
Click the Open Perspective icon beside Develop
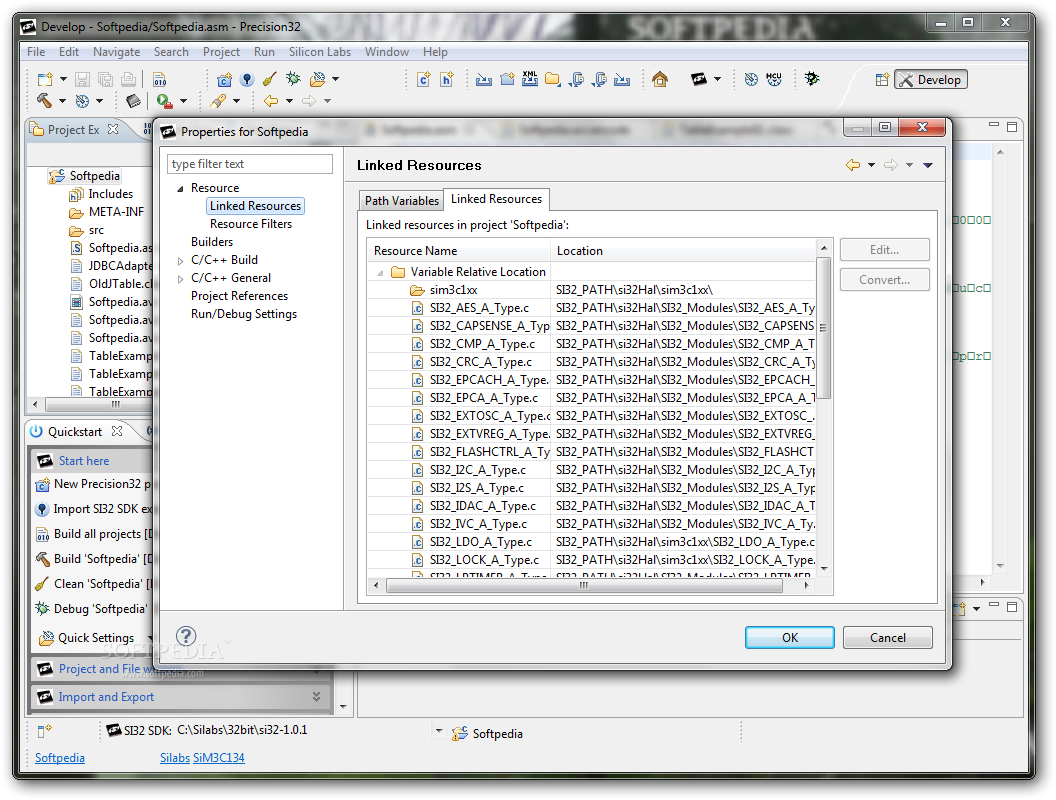882,79
